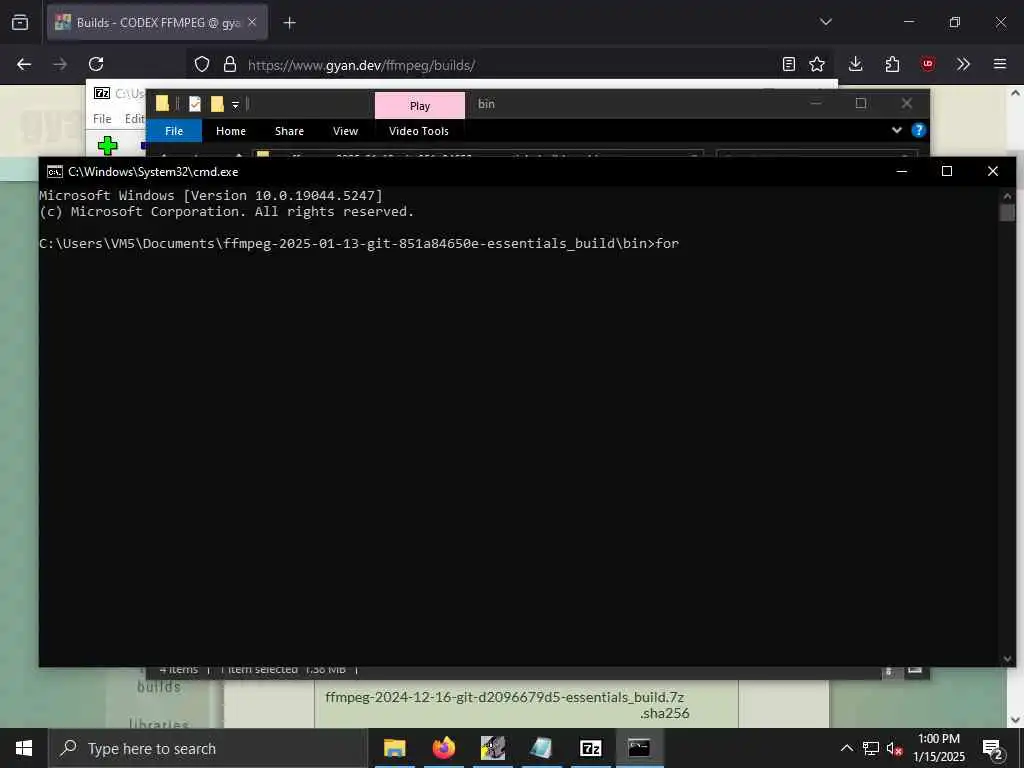Switch to the Explorer Home tab

[231, 131]
